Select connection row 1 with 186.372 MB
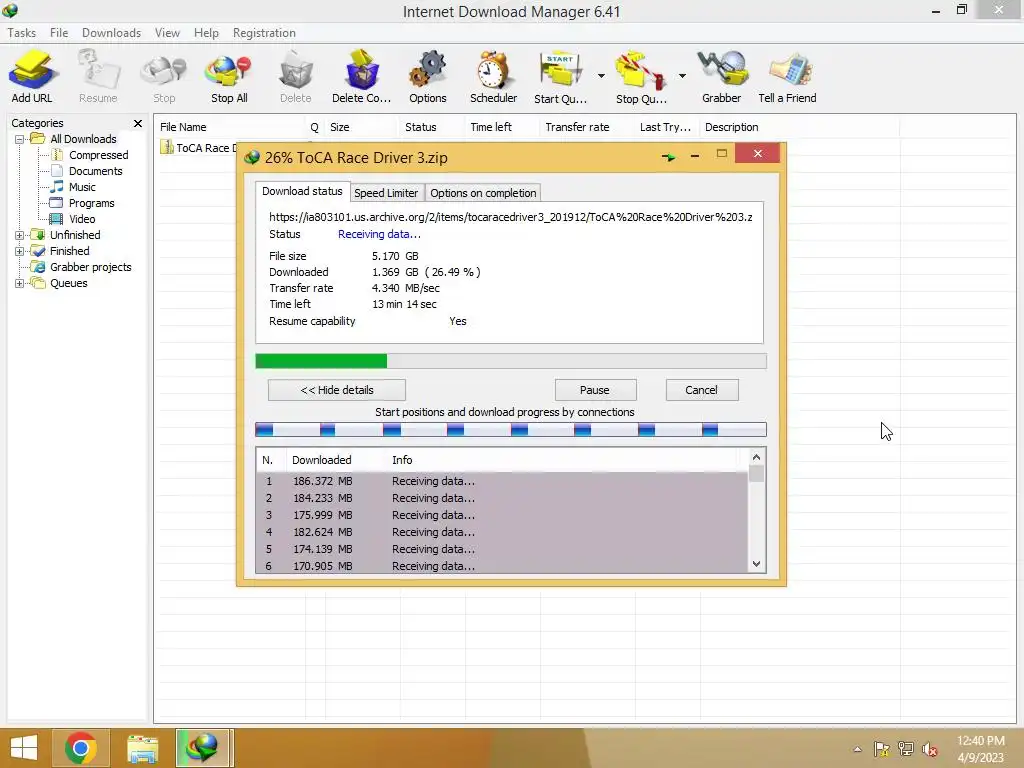 [502, 481]
